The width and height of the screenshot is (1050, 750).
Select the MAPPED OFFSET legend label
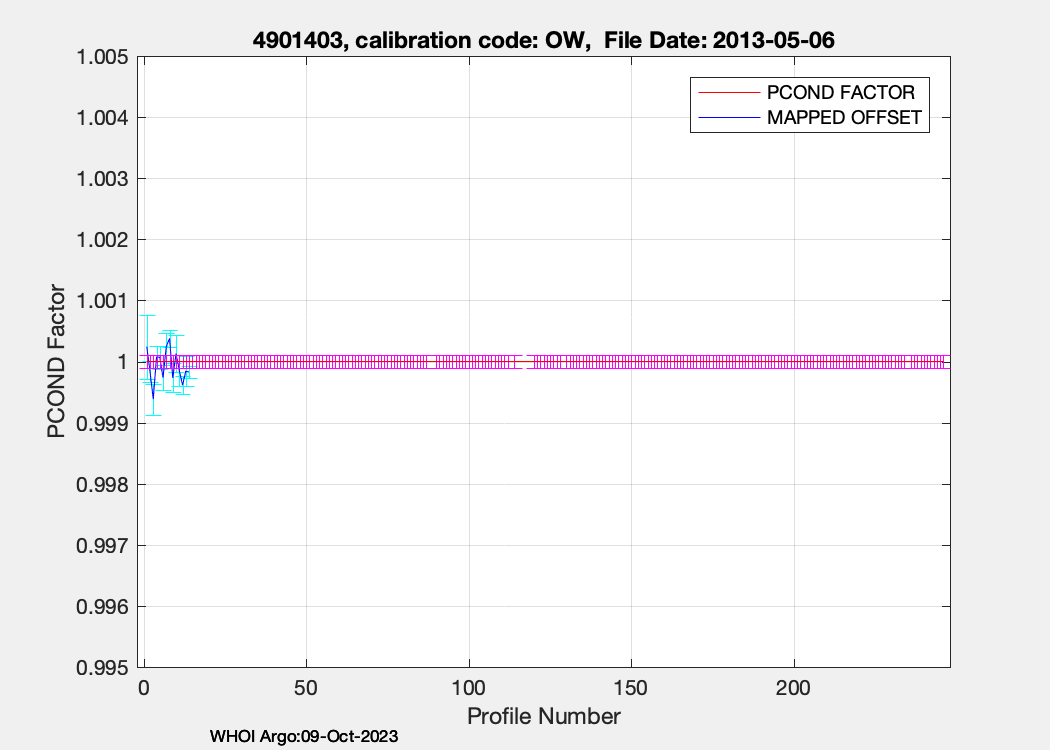point(843,118)
